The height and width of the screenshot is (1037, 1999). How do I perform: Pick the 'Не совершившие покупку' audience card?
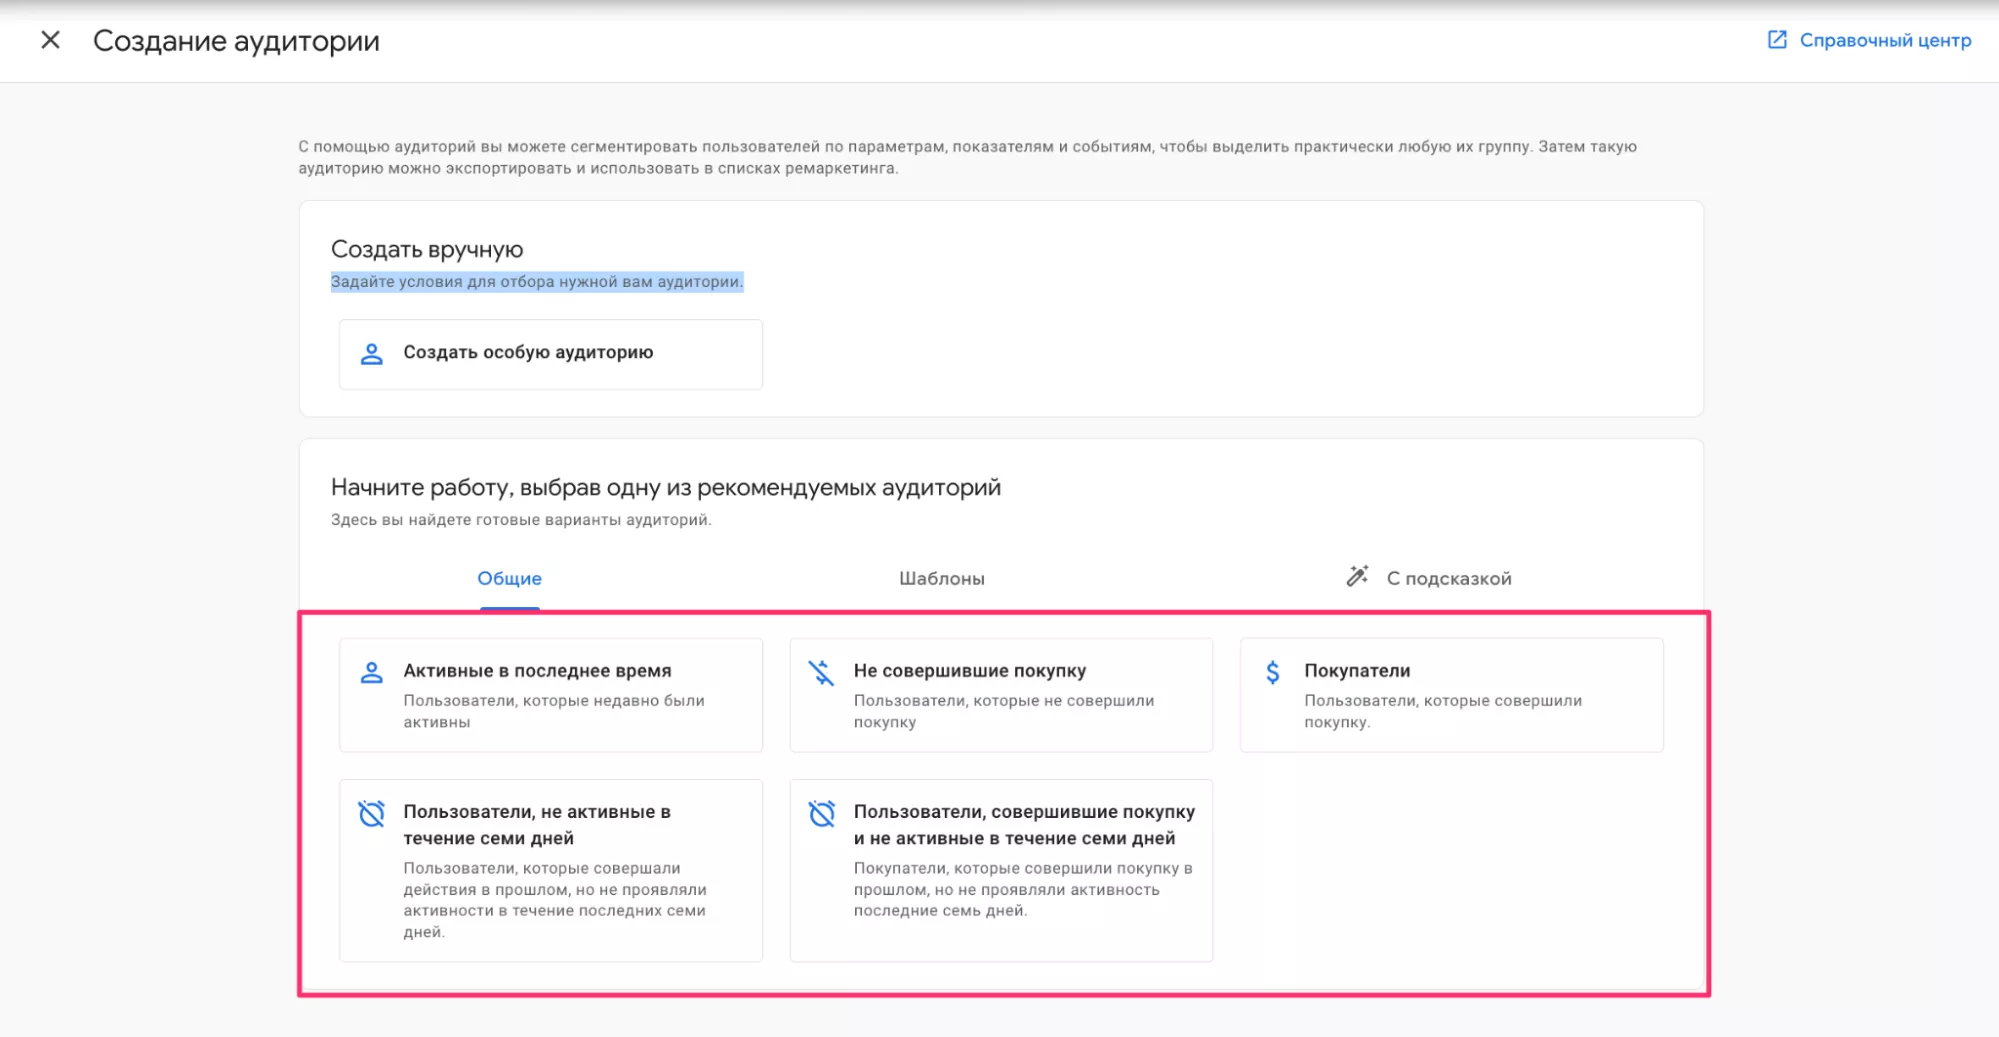coord(1000,694)
